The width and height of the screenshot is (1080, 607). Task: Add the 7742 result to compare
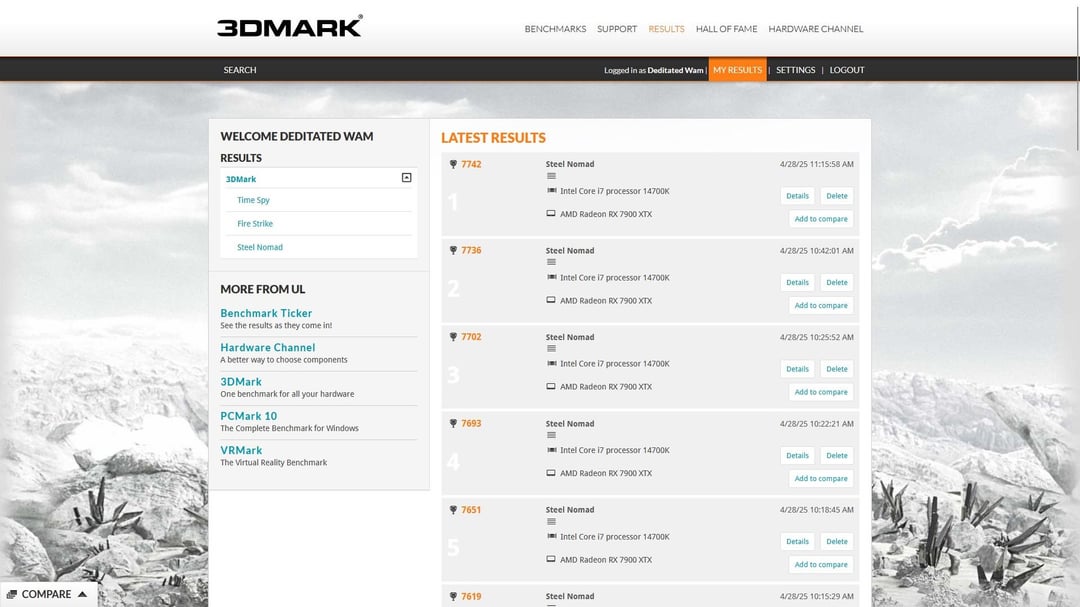tap(821, 218)
